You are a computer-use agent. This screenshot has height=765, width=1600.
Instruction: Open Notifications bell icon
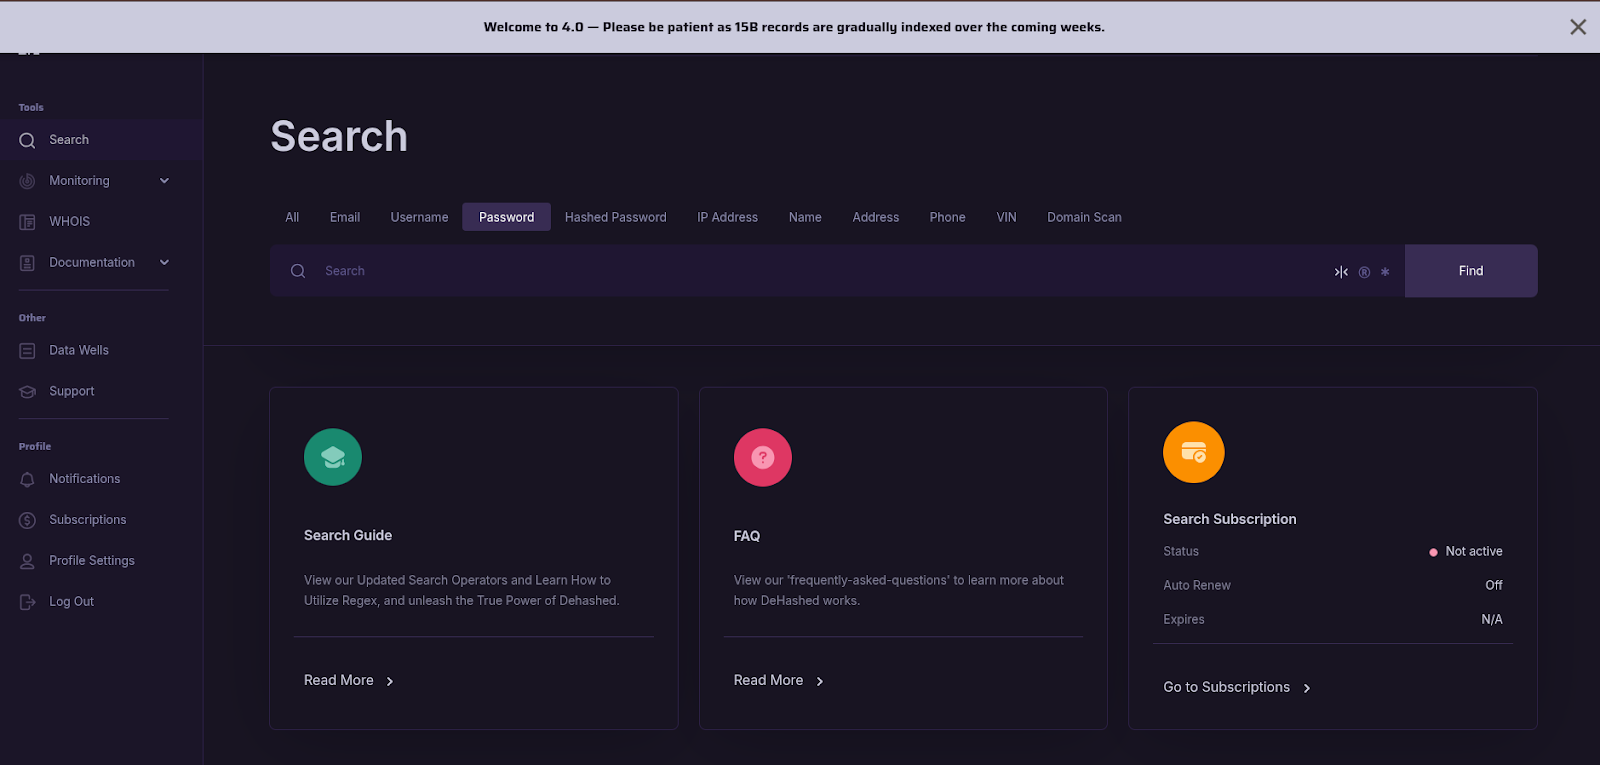click(x=27, y=480)
